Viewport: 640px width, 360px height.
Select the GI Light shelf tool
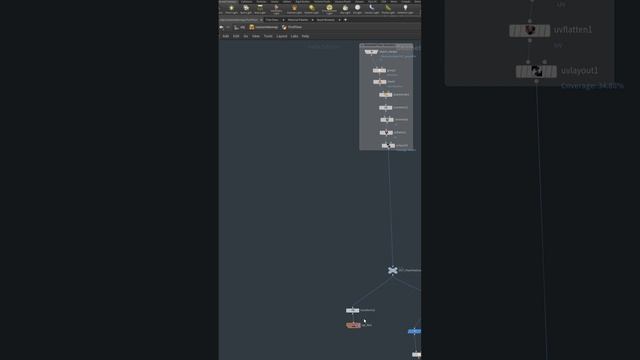click(x=358, y=9)
